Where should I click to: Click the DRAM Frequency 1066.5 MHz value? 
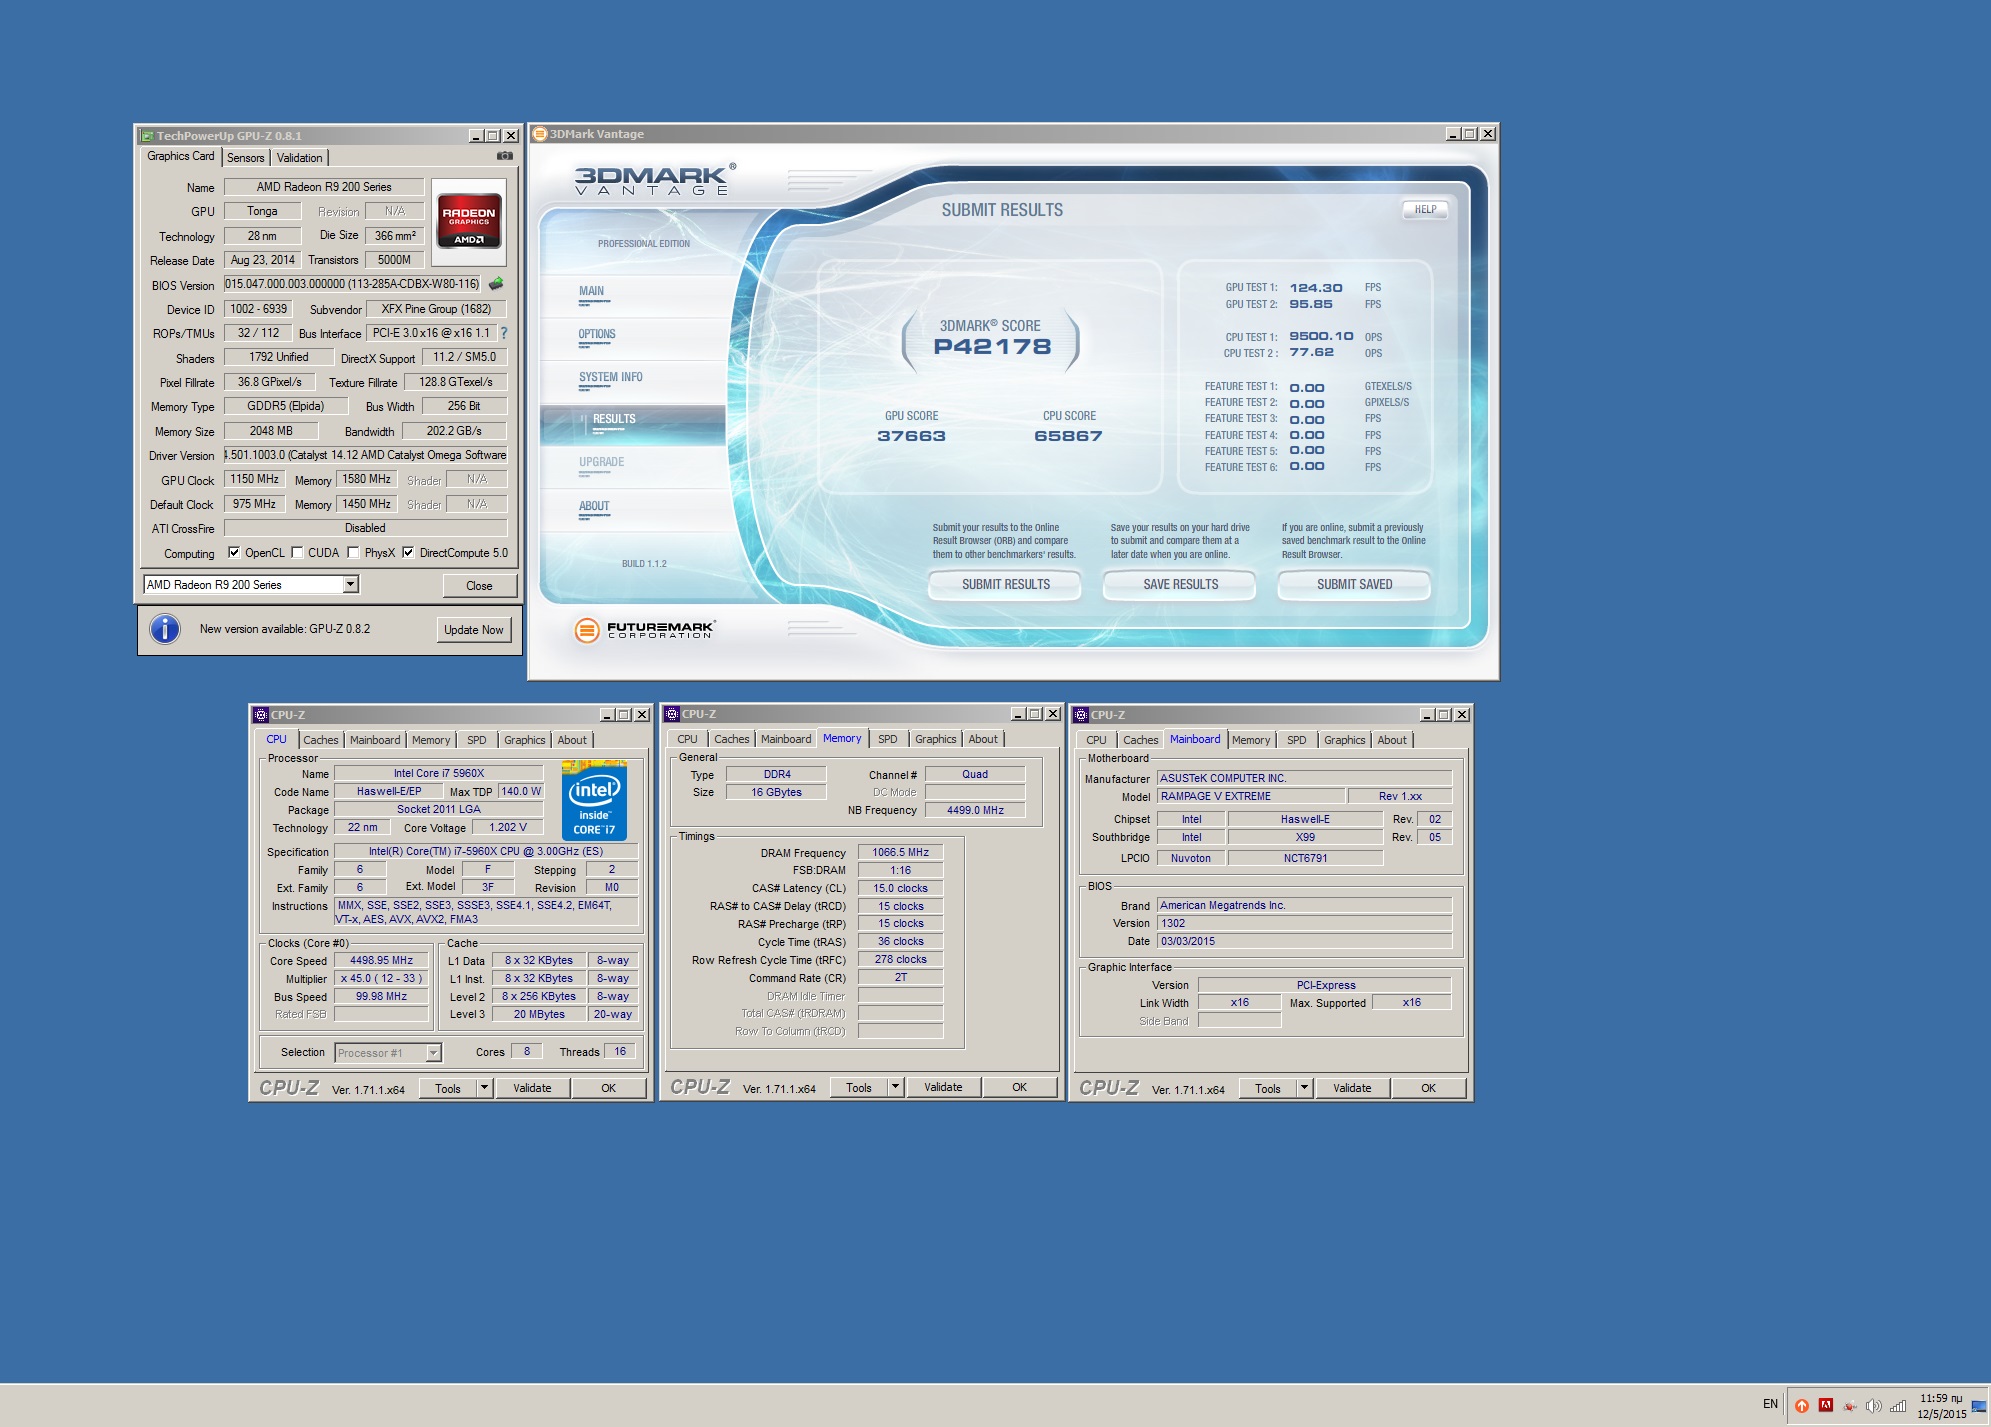(900, 853)
